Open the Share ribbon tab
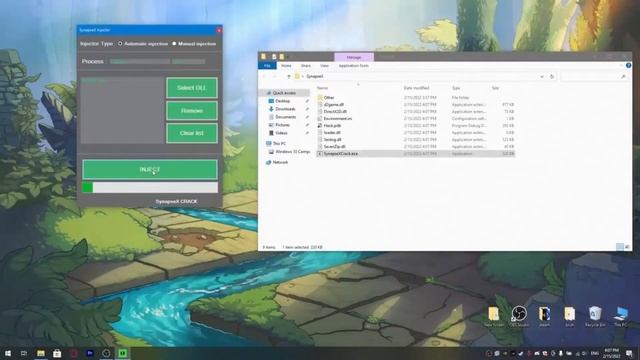 coord(305,65)
